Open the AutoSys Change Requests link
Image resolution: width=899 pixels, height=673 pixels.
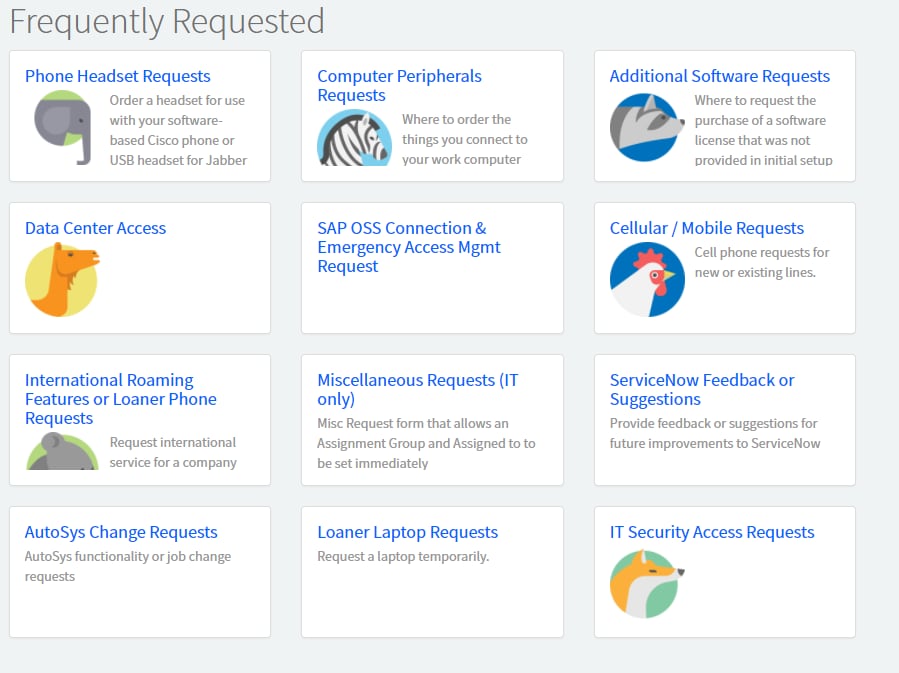coord(121,532)
